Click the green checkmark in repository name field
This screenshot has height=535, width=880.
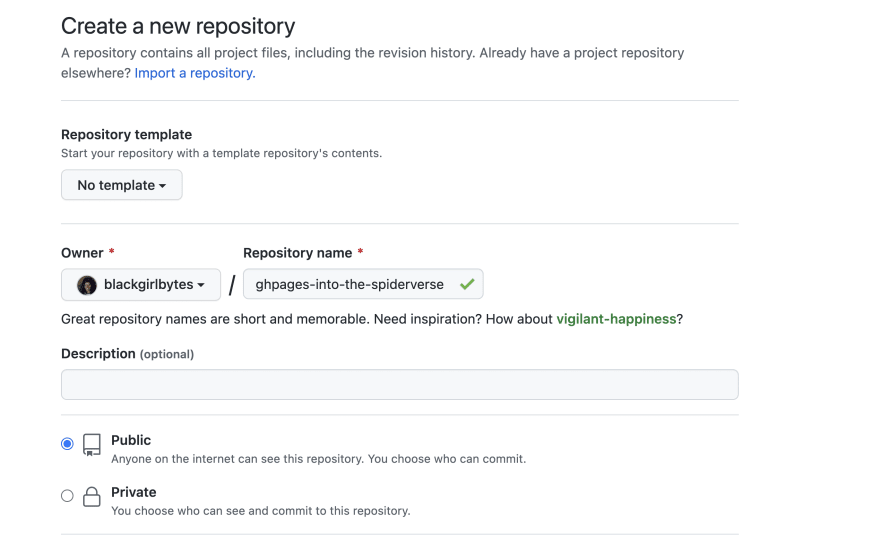pyautogui.click(x=467, y=285)
